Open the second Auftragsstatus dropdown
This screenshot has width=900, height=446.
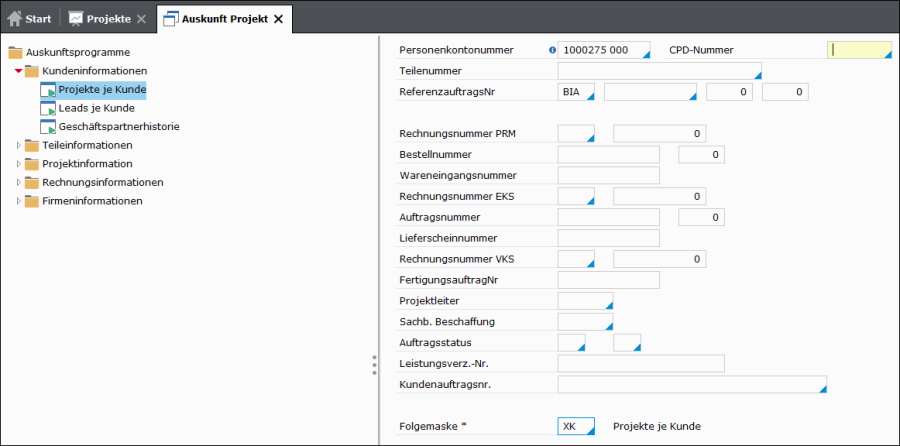click(x=627, y=343)
